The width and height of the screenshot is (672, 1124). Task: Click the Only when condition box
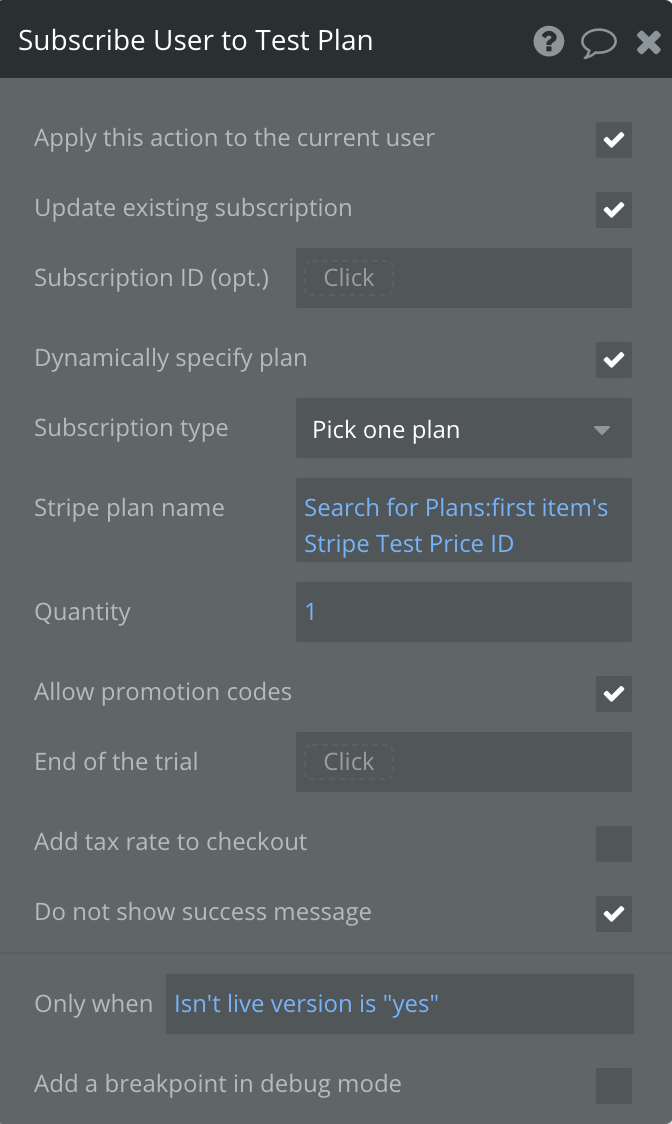tap(400, 1004)
